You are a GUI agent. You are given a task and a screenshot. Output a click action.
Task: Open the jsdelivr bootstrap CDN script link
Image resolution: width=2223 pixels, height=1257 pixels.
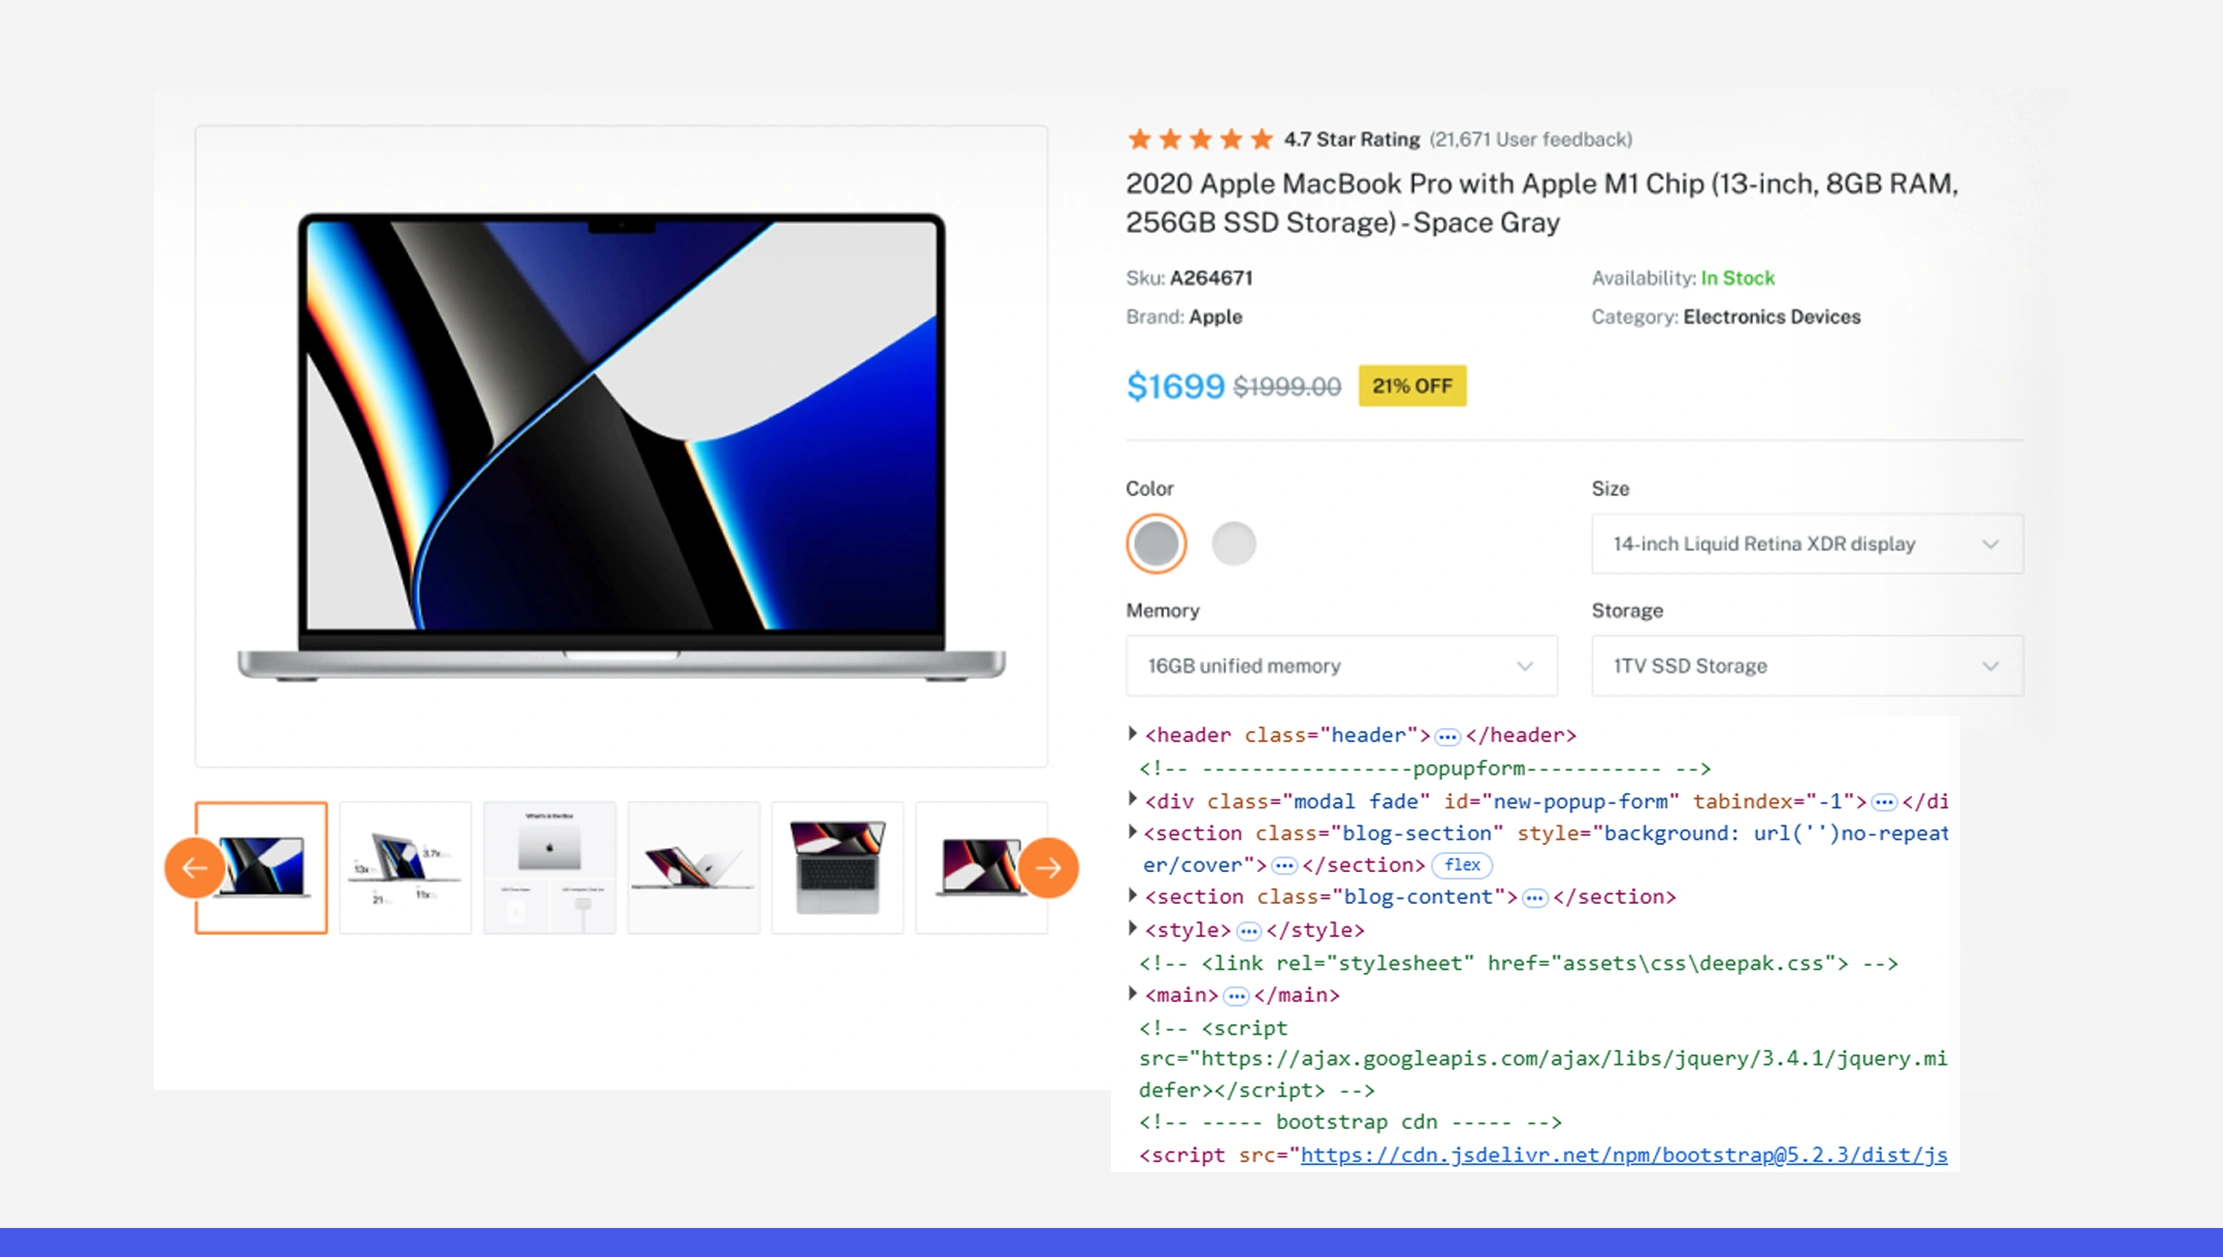[x=1623, y=1155]
